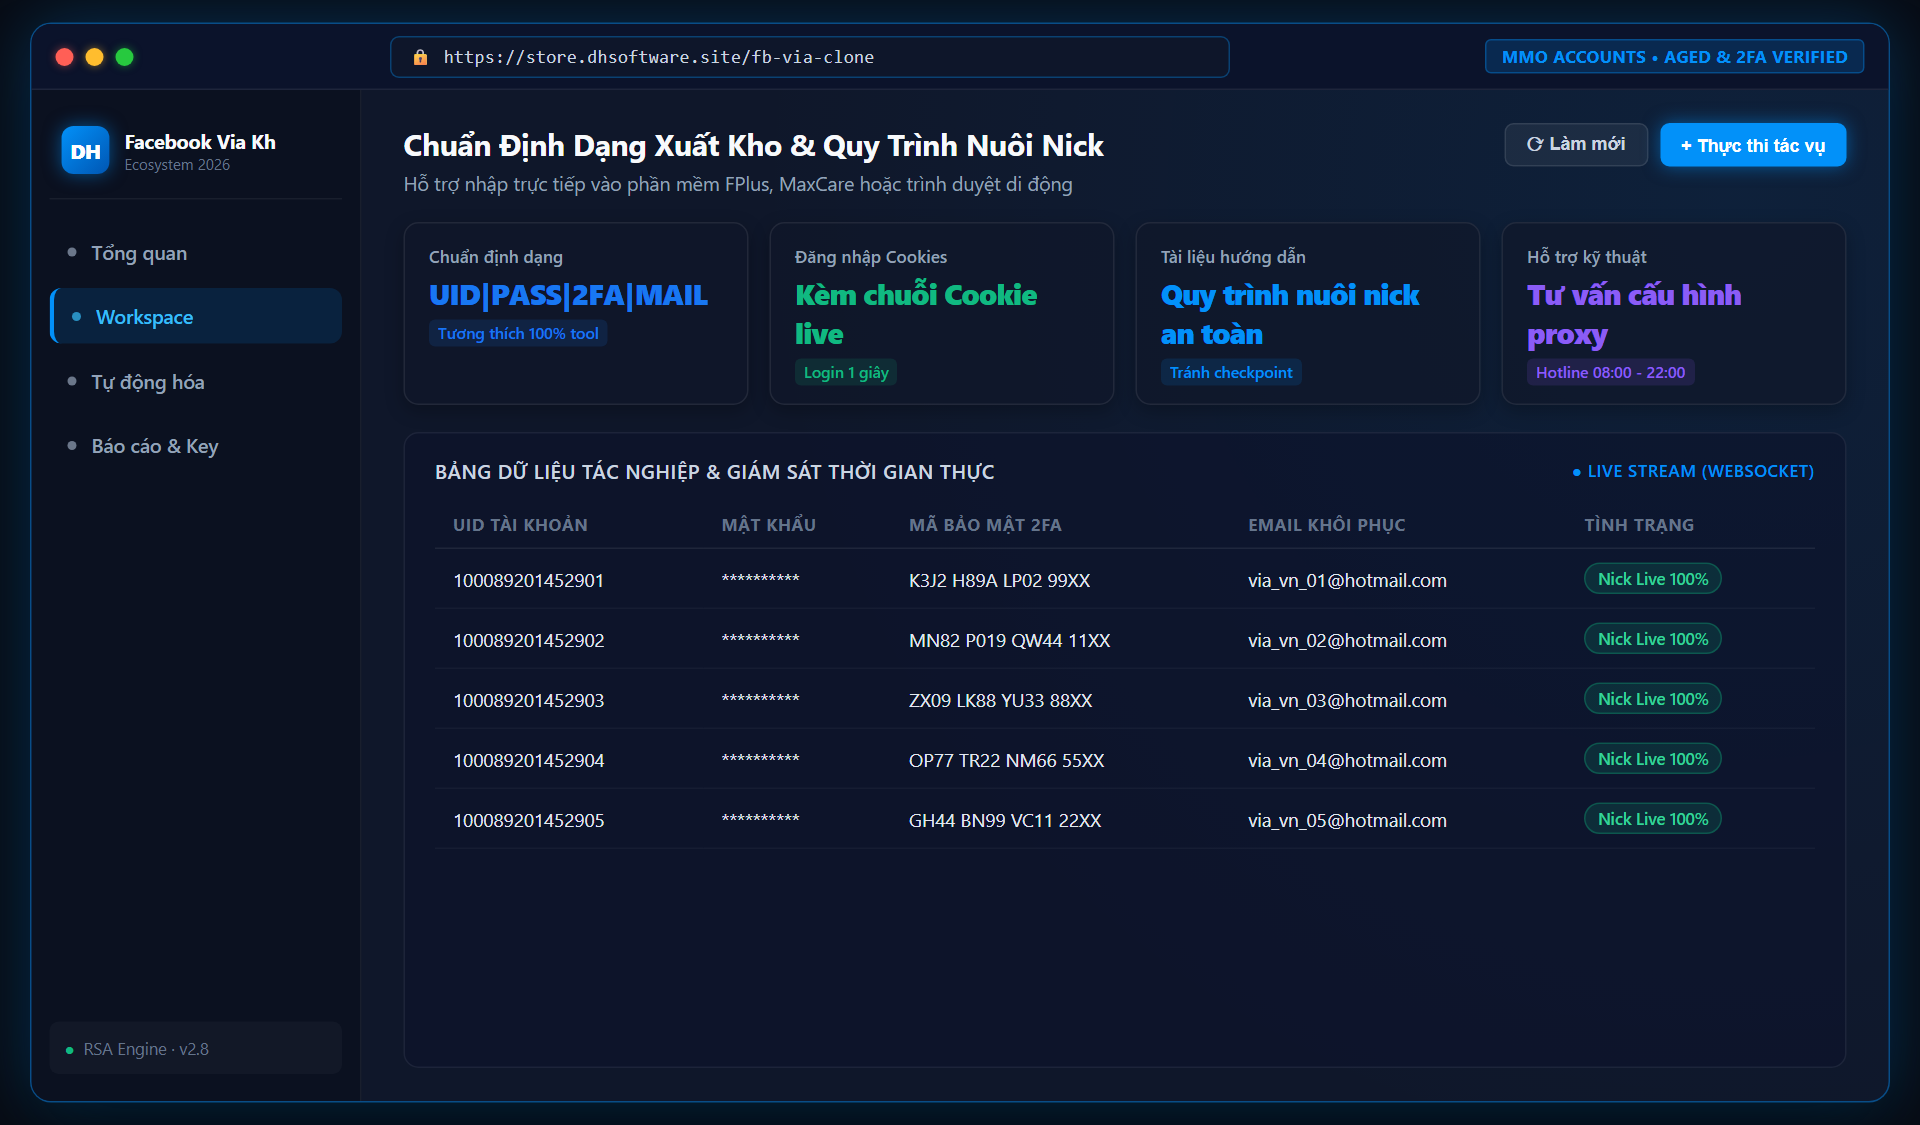
Task: Open Tự động hóa section
Action: click(x=195, y=382)
